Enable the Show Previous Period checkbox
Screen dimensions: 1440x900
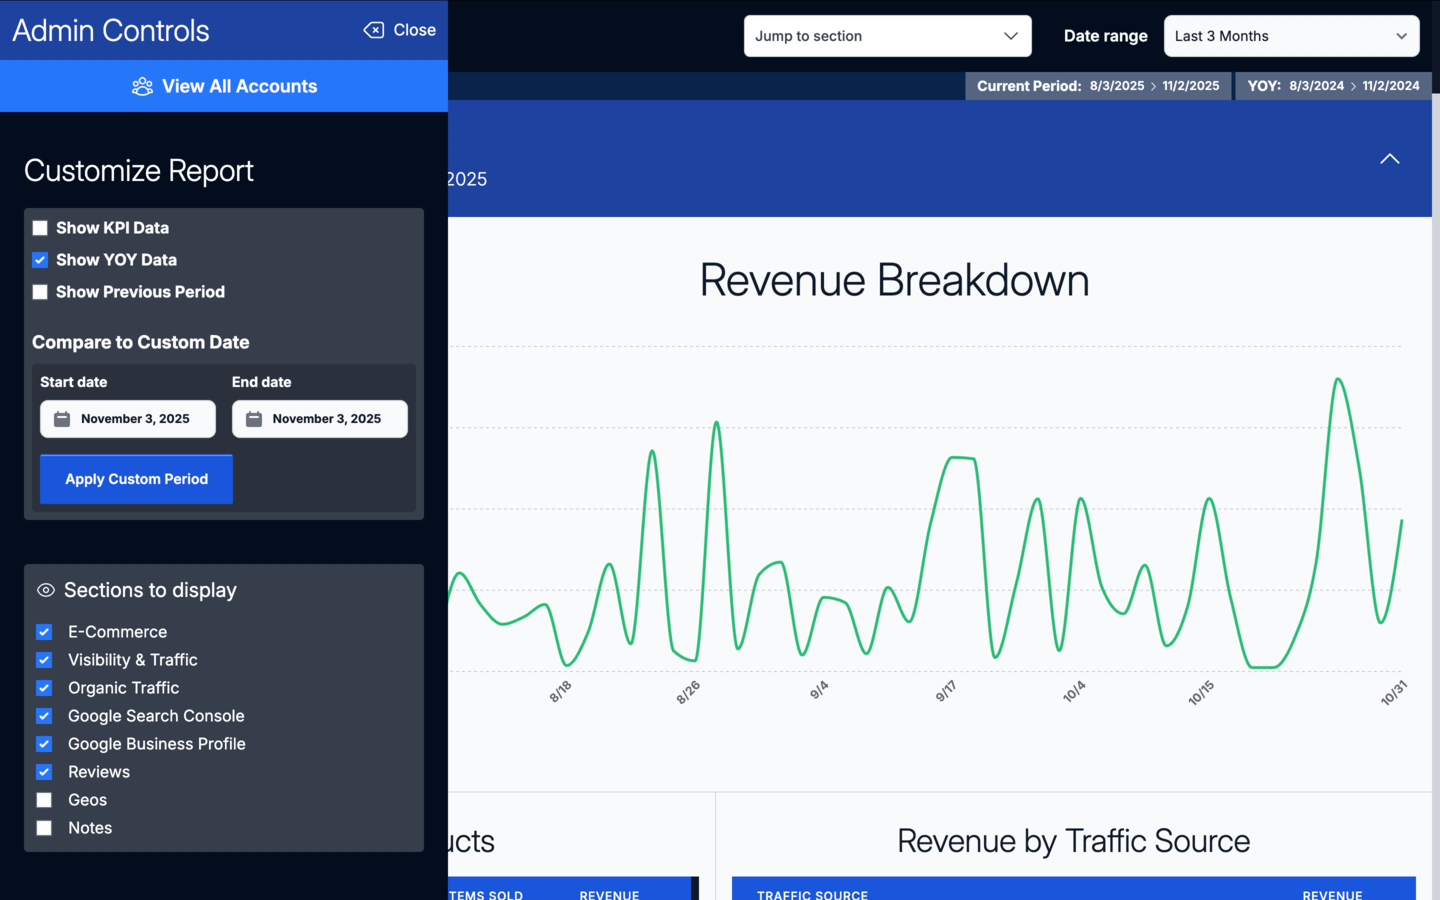tap(40, 292)
